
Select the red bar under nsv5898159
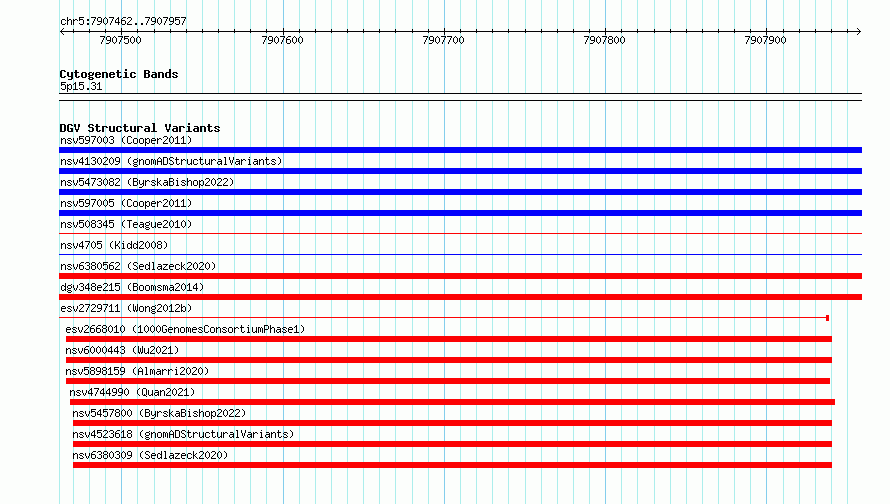coord(448,381)
